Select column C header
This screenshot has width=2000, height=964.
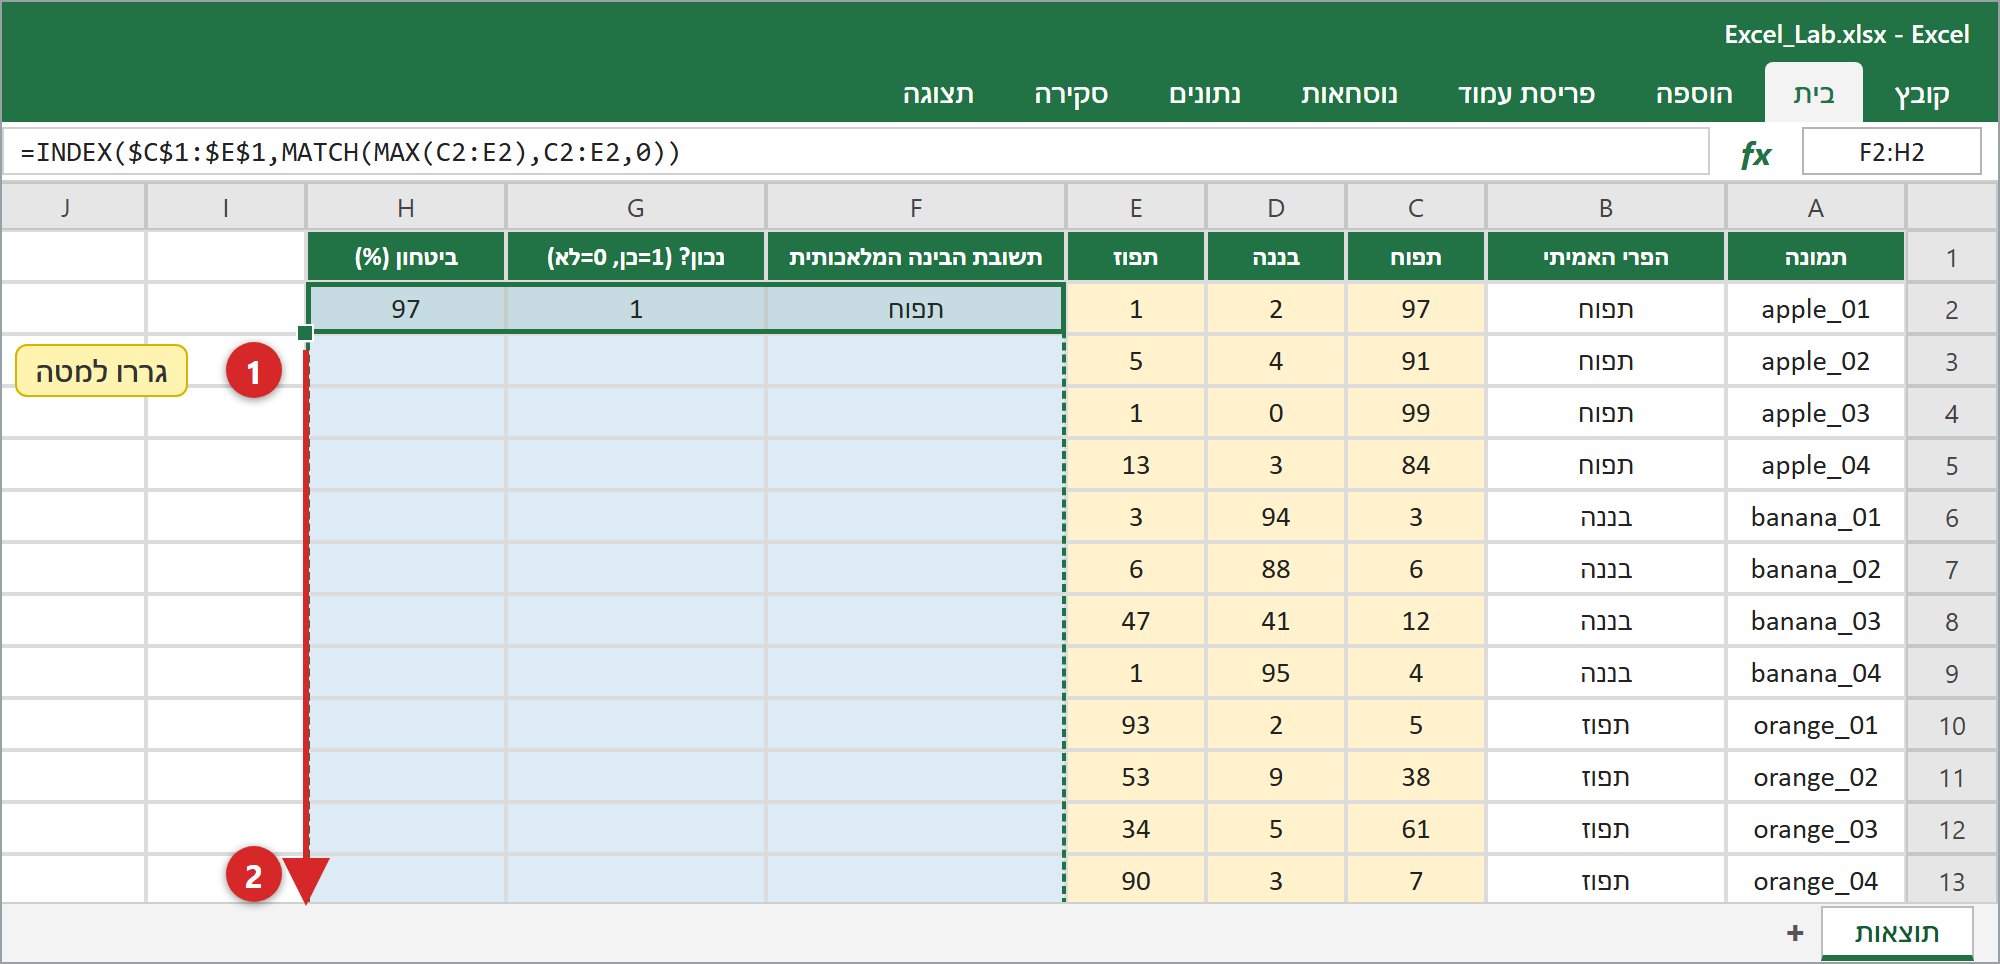tap(1416, 208)
